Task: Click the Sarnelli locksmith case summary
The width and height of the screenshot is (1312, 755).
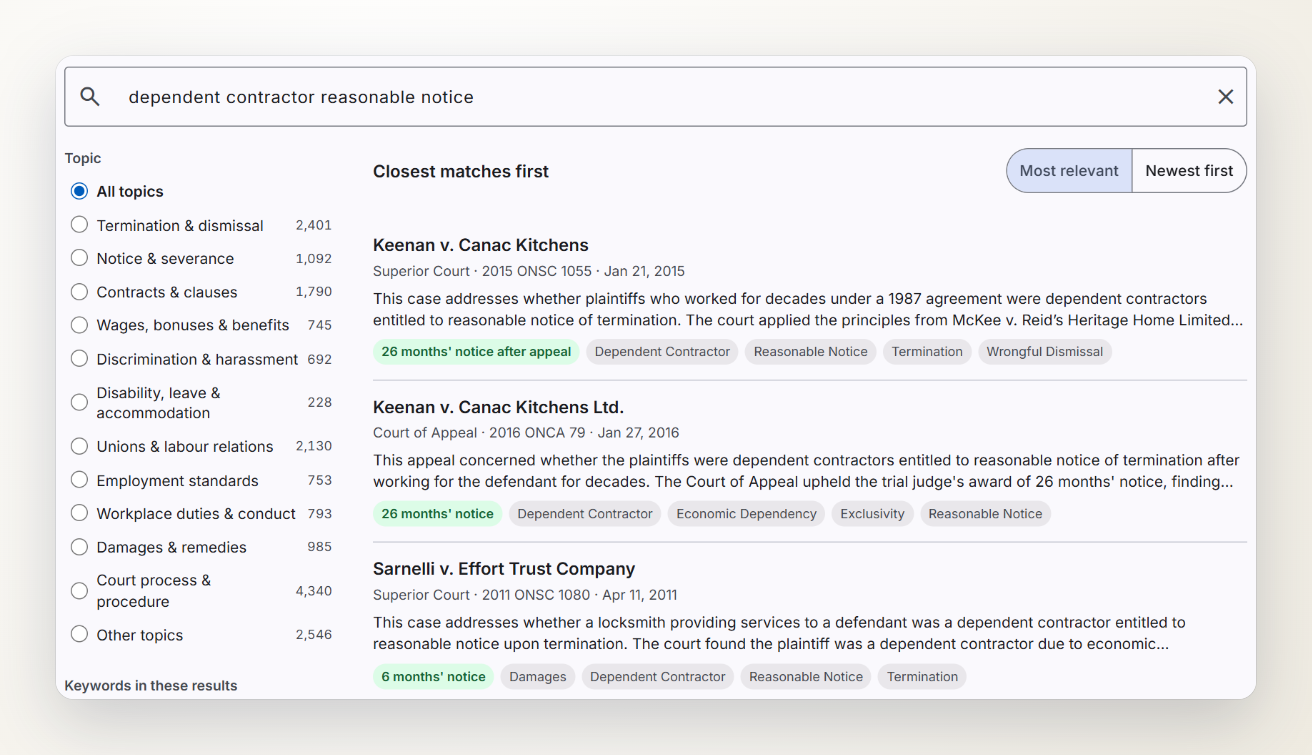Action: coord(779,633)
